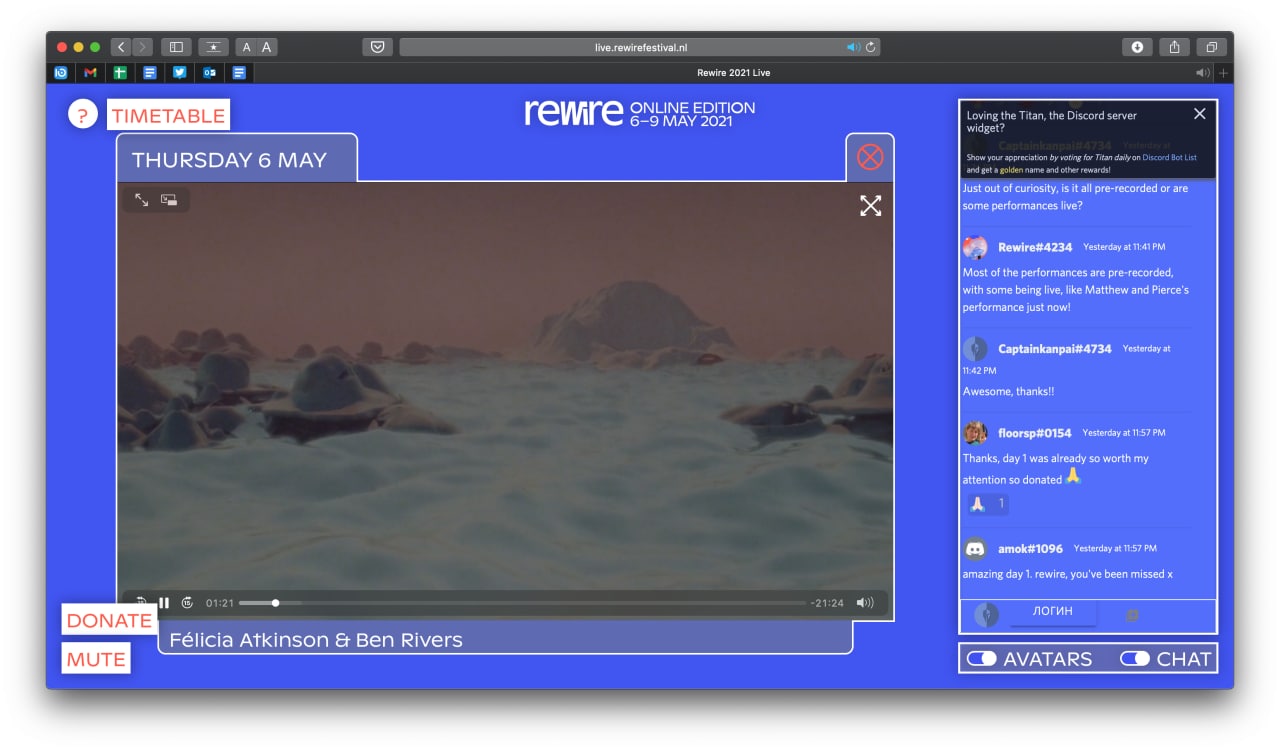The image size is (1280, 750).
Task: Open the TIMETABLE menu
Action: pyautogui.click(x=168, y=115)
